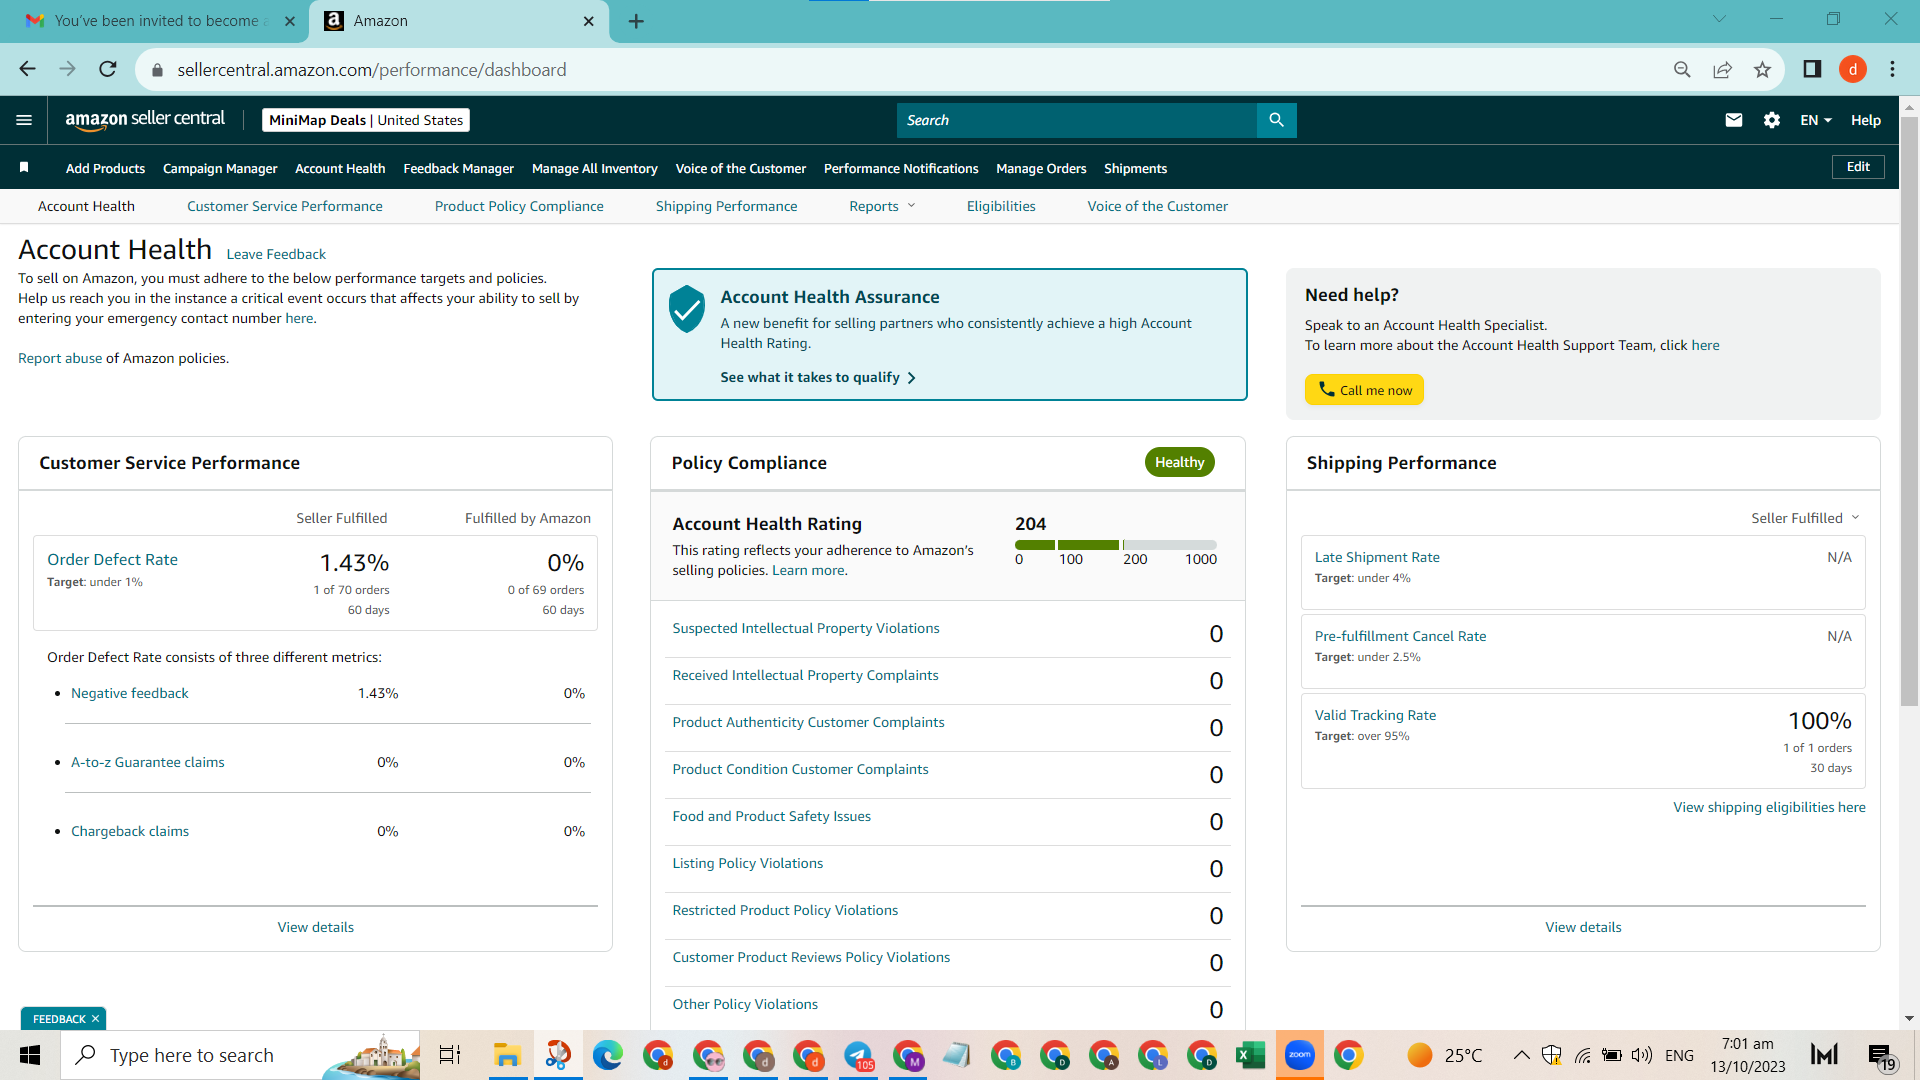The width and height of the screenshot is (1920, 1080).
Task: Click the Healthy status badge
Action: point(1179,462)
